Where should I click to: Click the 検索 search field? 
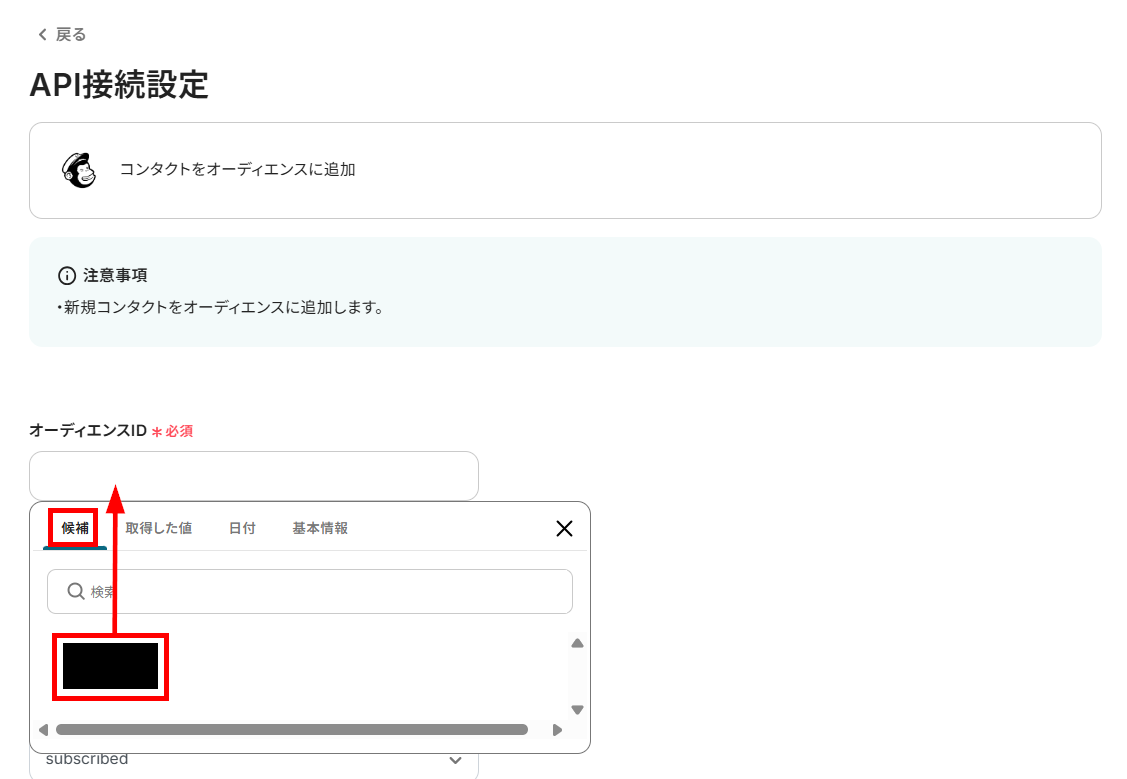click(x=310, y=591)
